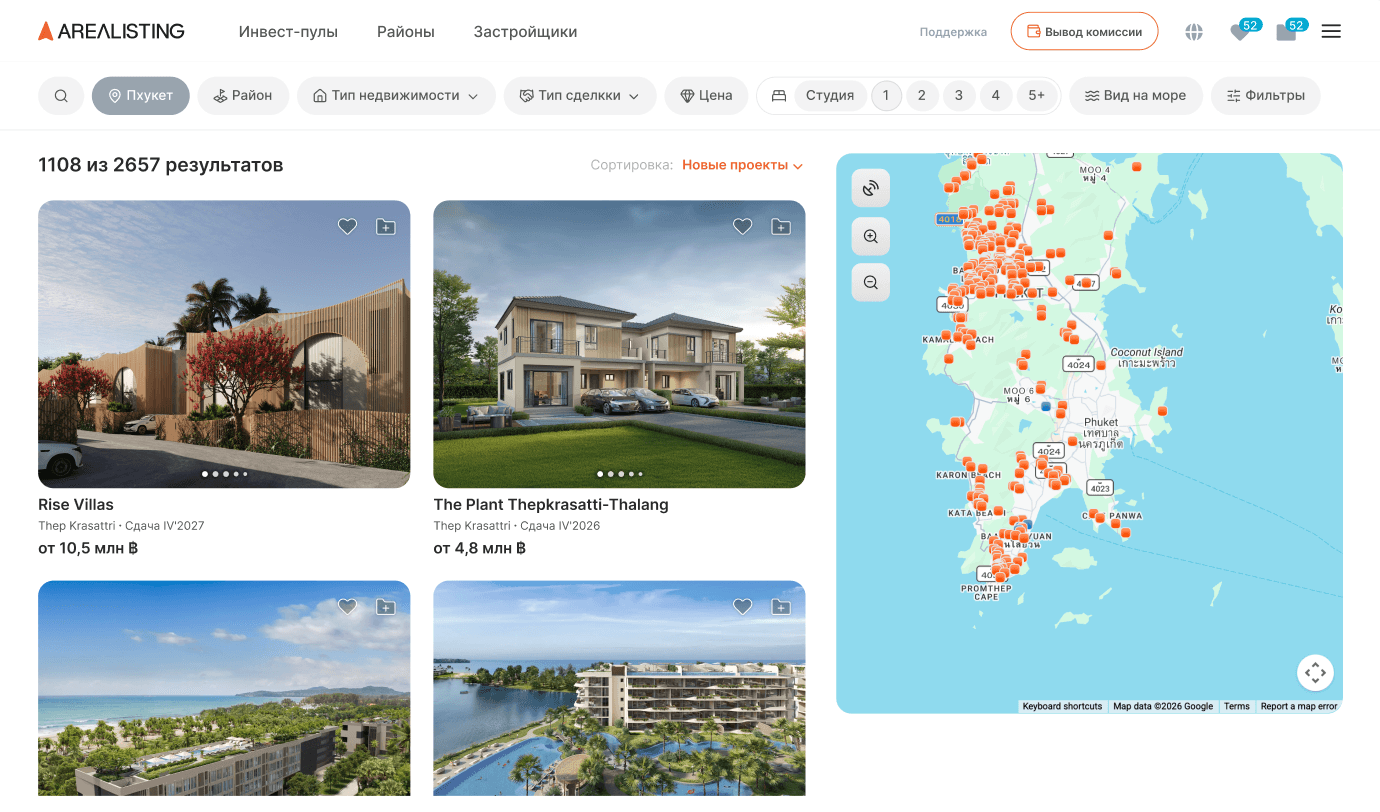The image size is (1380, 812).
Task: Click the AREALISTING logo
Action: [111, 31]
